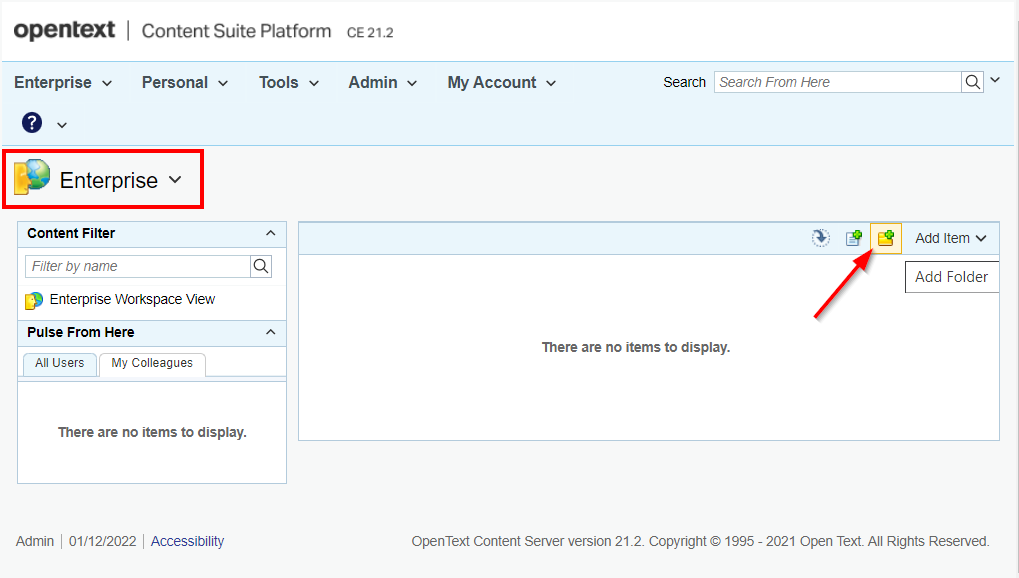Click the Content Filter magnifier icon
This screenshot has height=578, width=1019.
[261, 266]
